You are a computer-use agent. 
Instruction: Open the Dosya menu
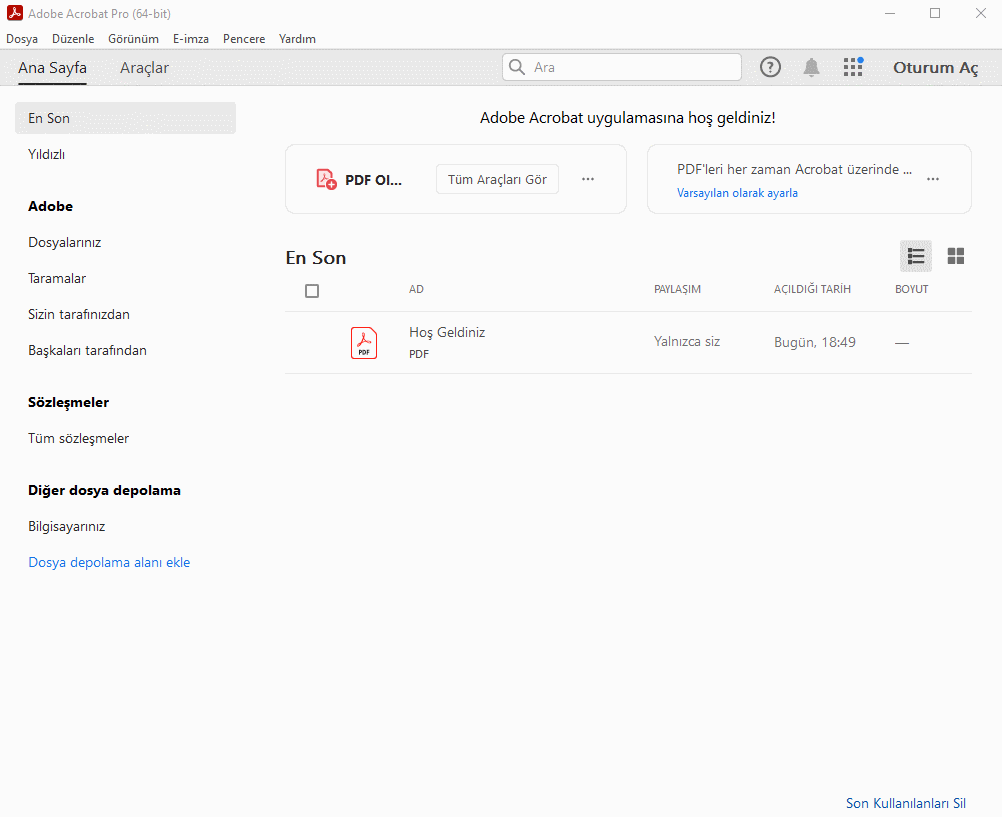22,39
